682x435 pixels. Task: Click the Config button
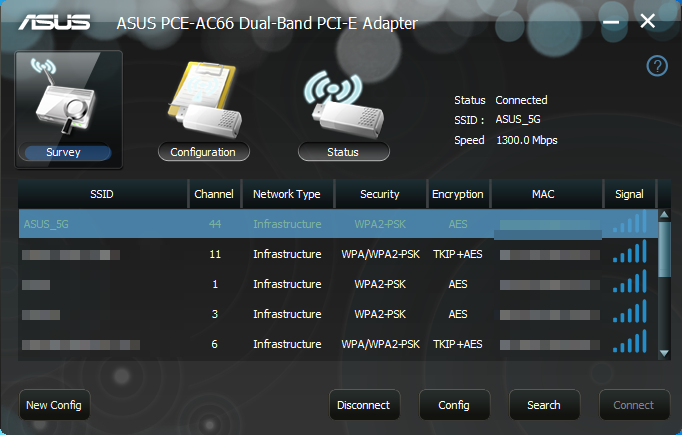pyautogui.click(x=454, y=405)
